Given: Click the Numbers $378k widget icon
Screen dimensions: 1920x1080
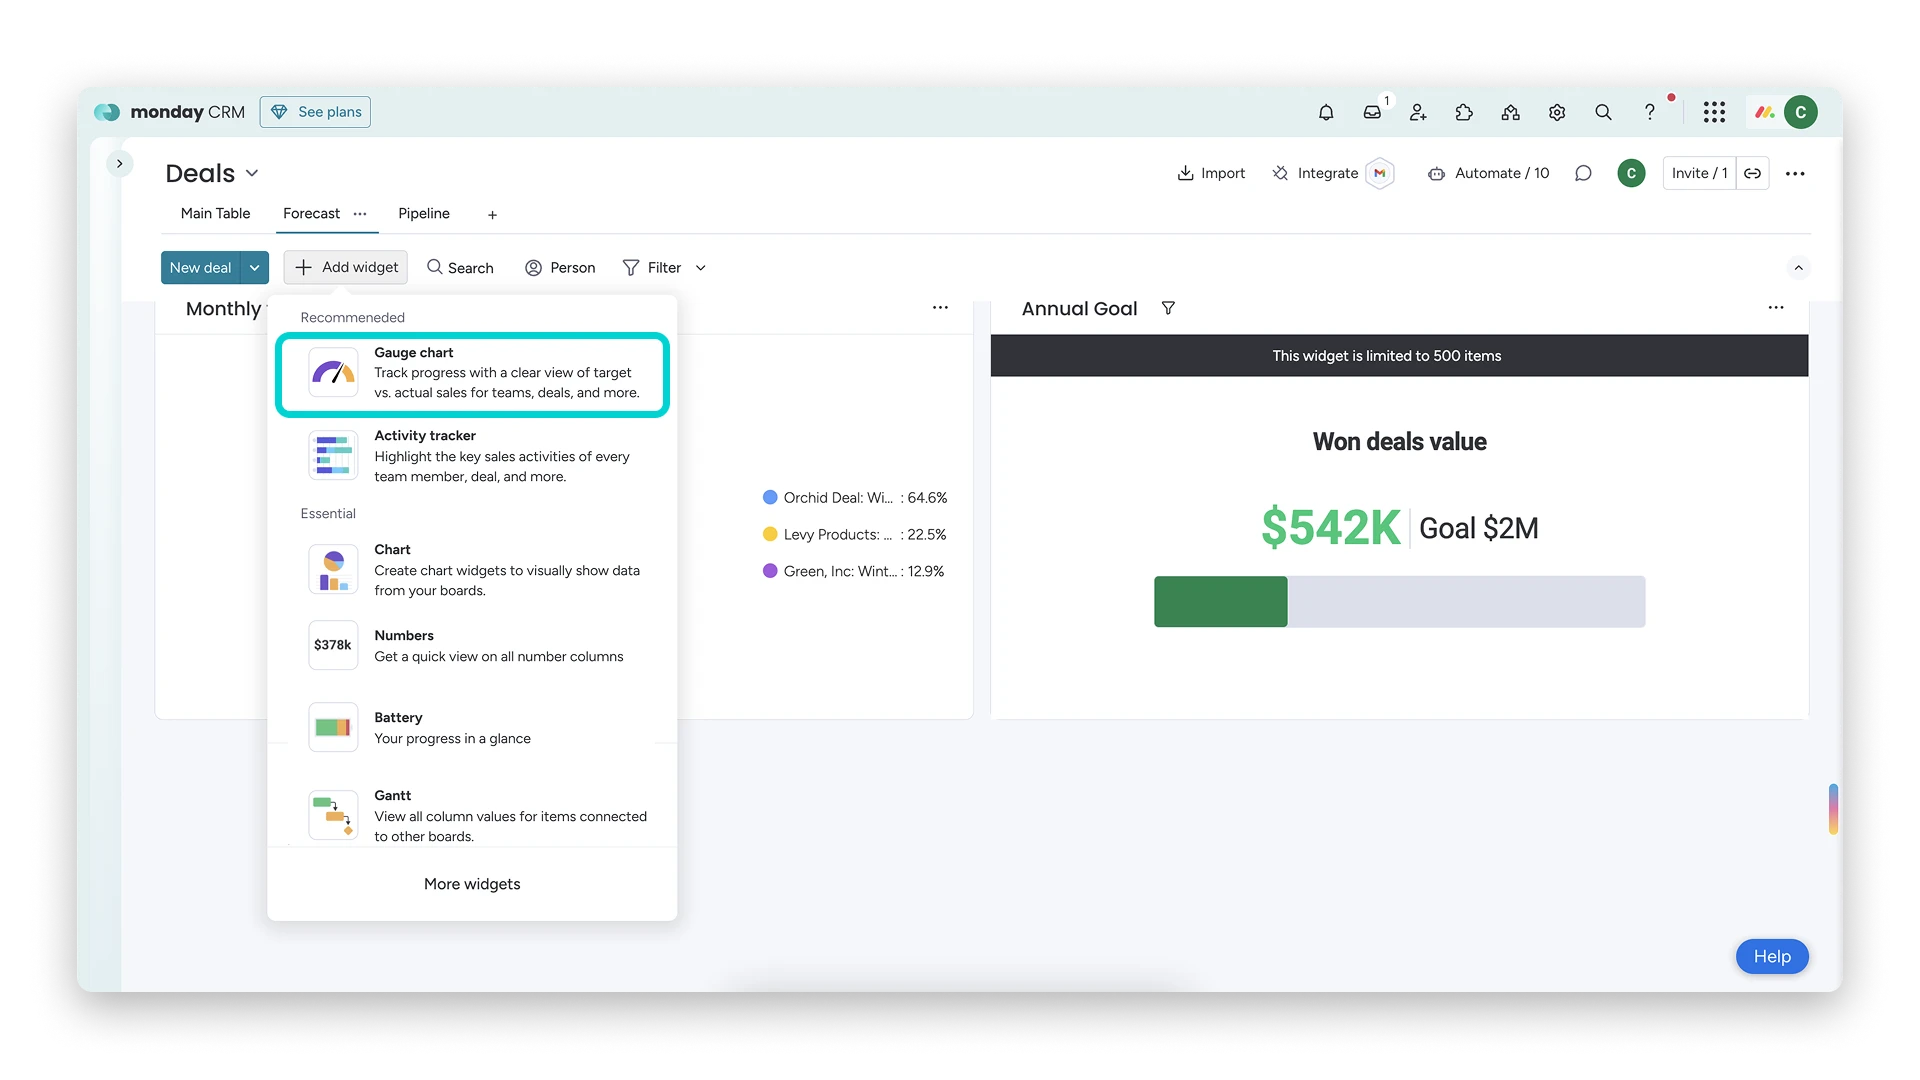Looking at the screenshot, I should click(x=333, y=645).
